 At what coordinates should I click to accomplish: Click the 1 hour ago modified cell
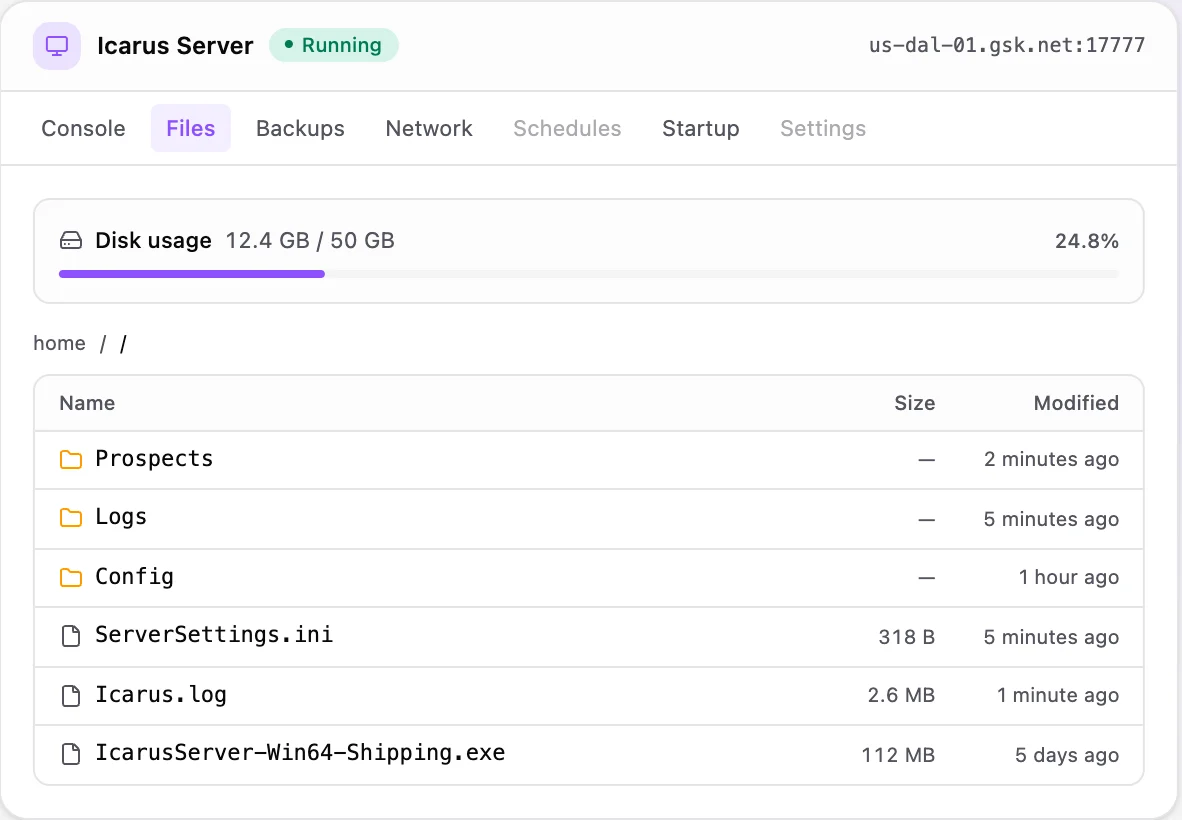tap(1068, 578)
